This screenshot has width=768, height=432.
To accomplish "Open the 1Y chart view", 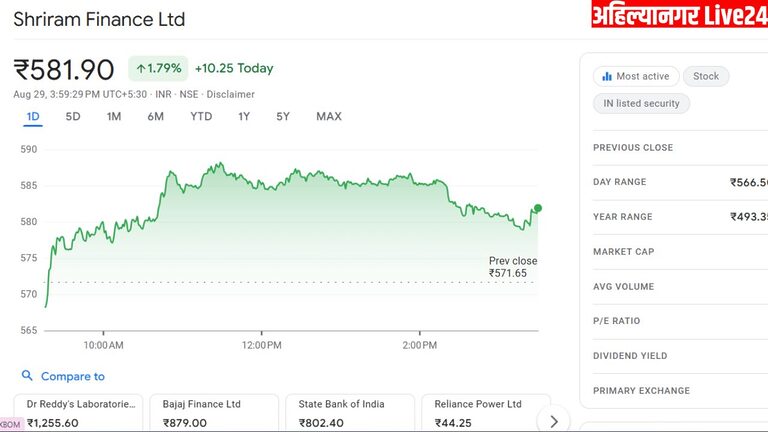I will pos(244,117).
